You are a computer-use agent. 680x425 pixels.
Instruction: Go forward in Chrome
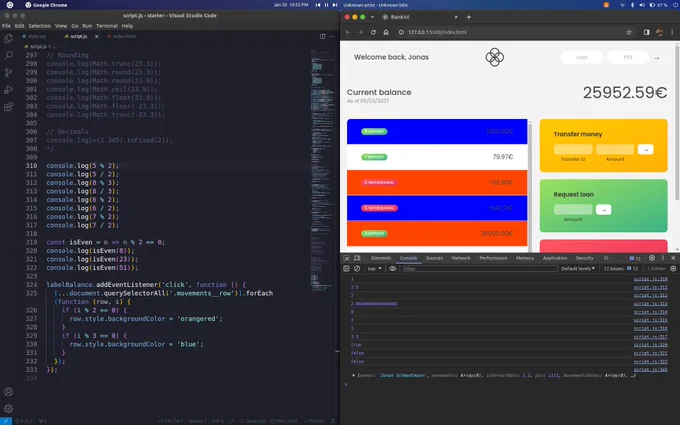pos(360,32)
